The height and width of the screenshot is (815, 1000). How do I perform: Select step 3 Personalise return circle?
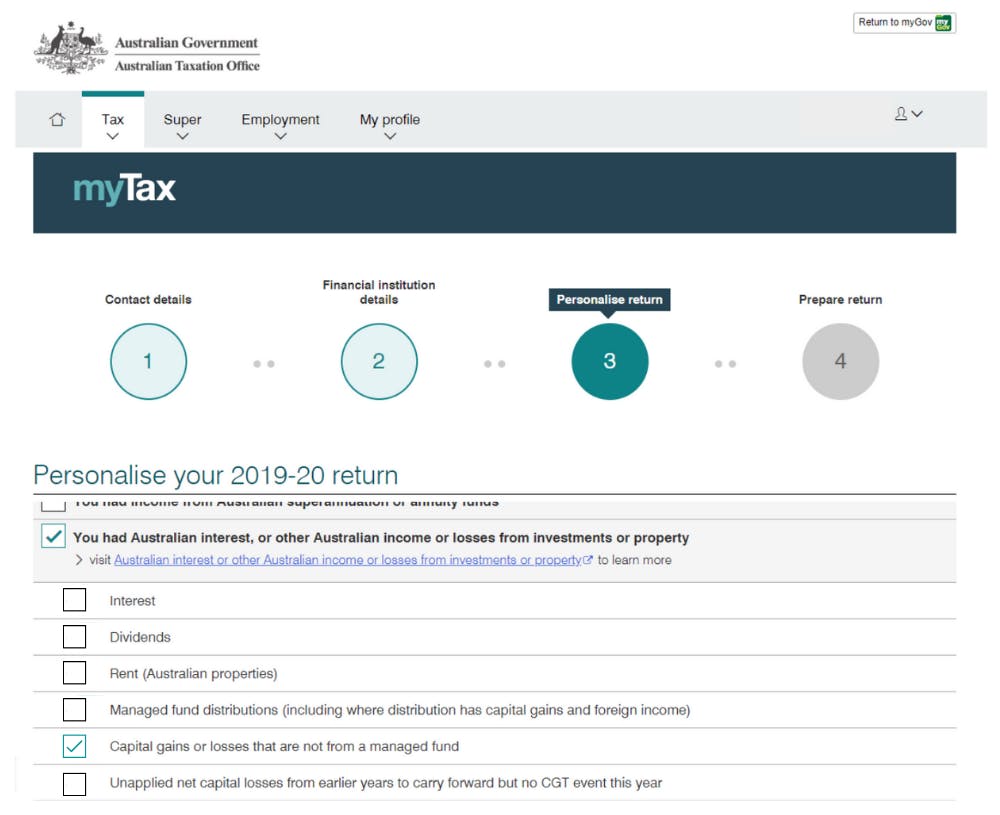pyautogui.click(x=610, y=362)
